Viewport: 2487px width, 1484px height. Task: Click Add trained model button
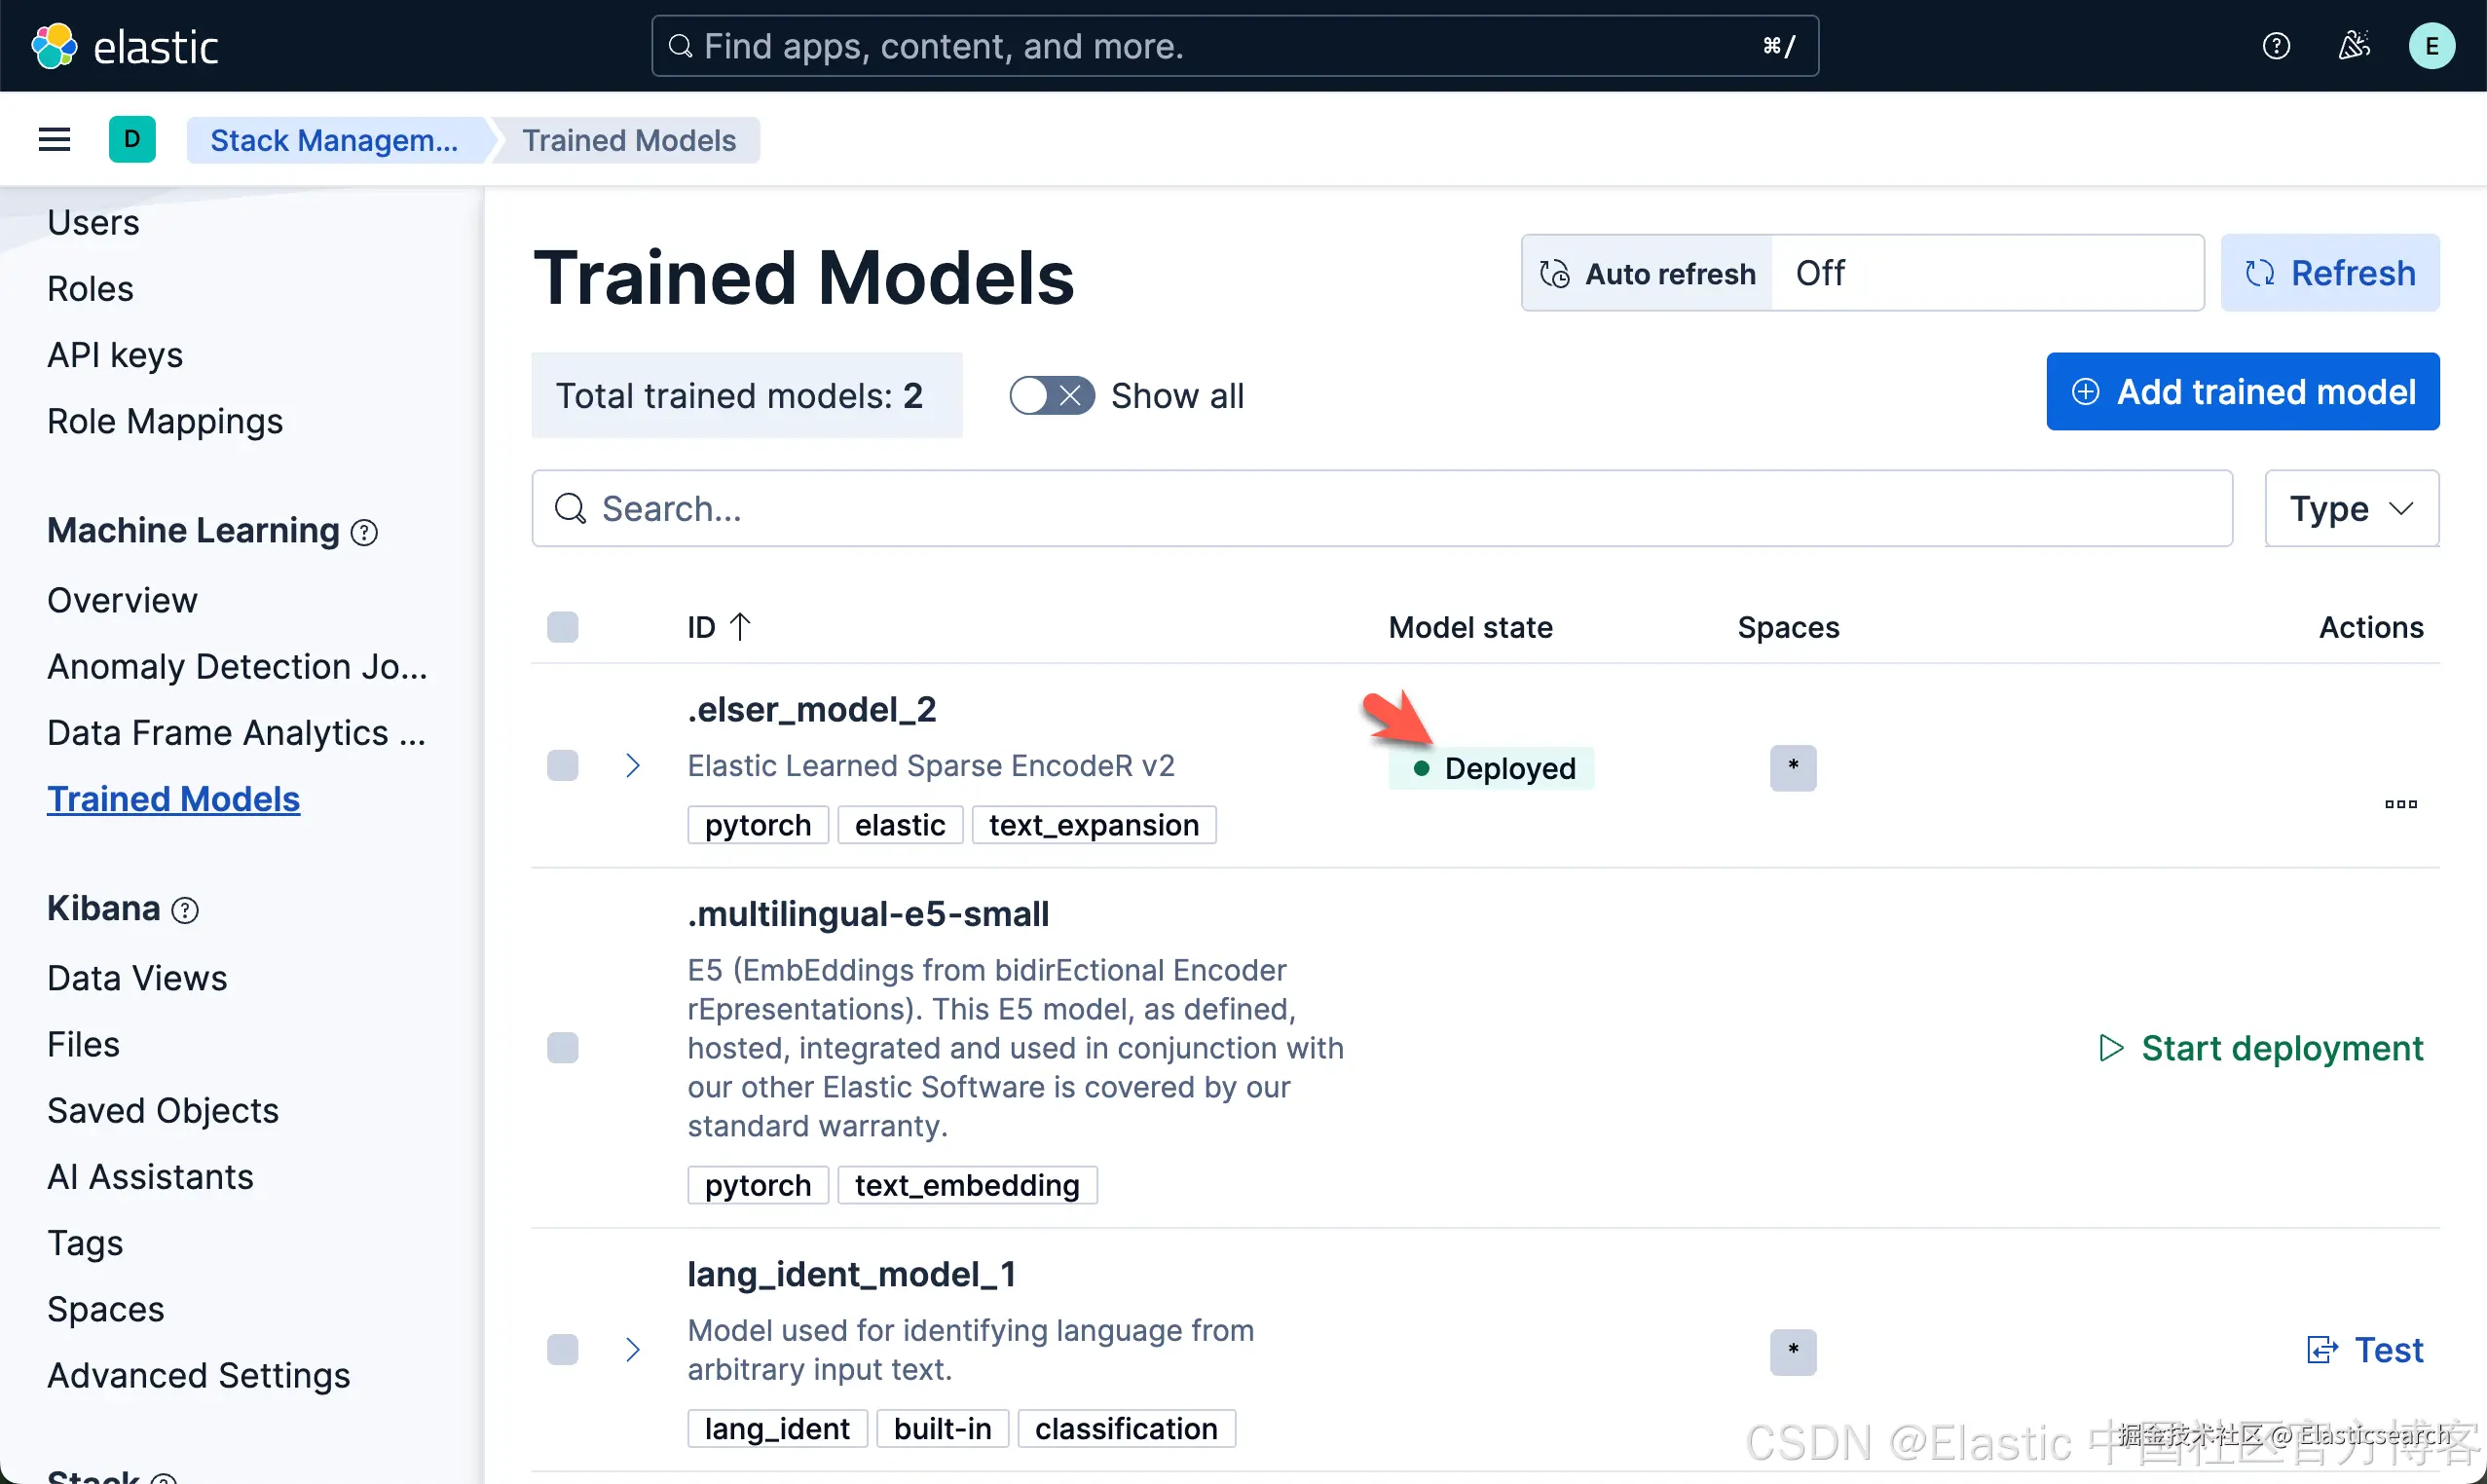coord(2242,392)
